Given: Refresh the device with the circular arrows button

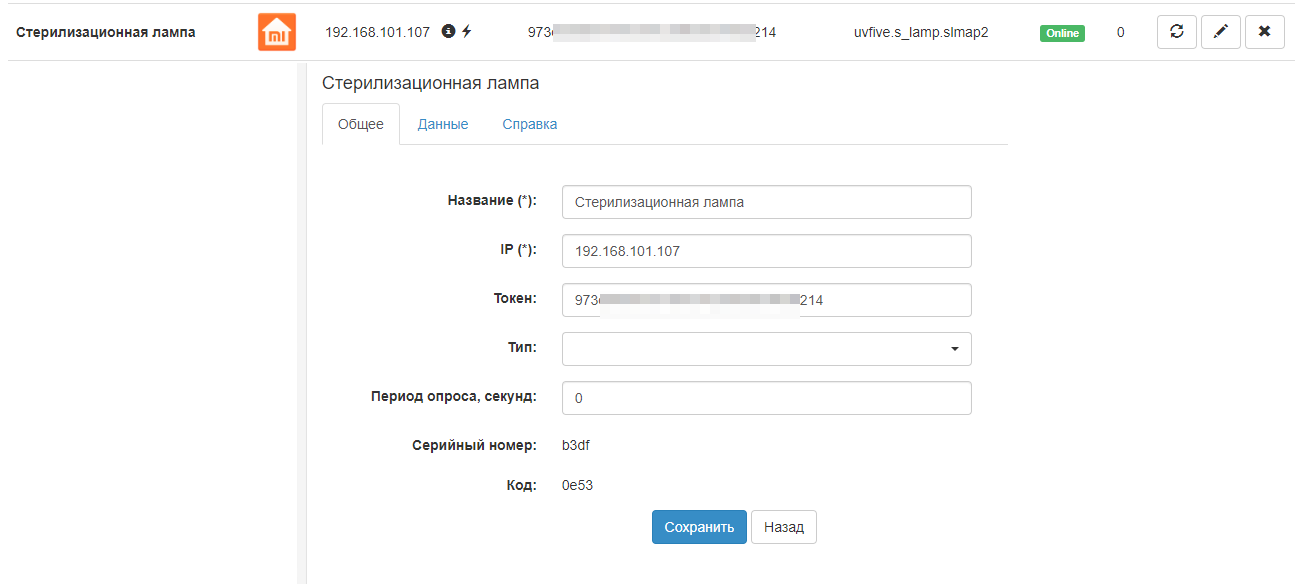Looking at the screenshot, I should point(1176,32).
